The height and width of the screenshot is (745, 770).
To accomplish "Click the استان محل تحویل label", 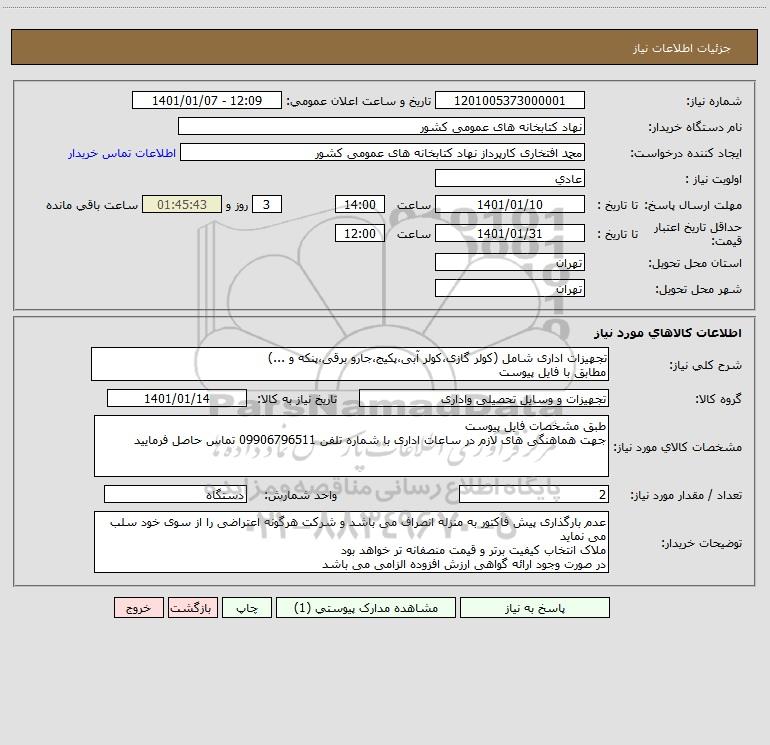I will coord(695,264).
